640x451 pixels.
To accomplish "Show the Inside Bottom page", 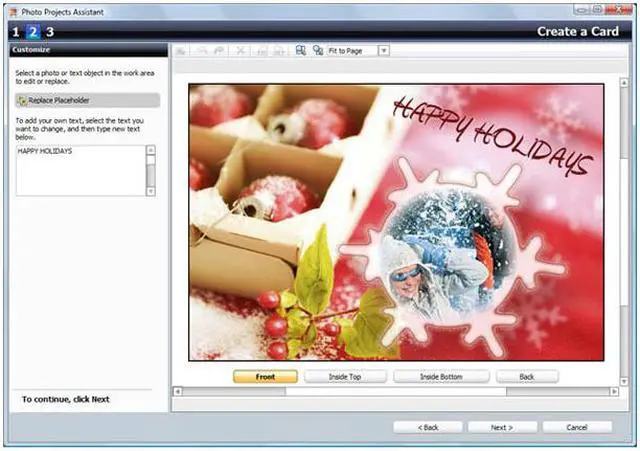I will (441, 377).
